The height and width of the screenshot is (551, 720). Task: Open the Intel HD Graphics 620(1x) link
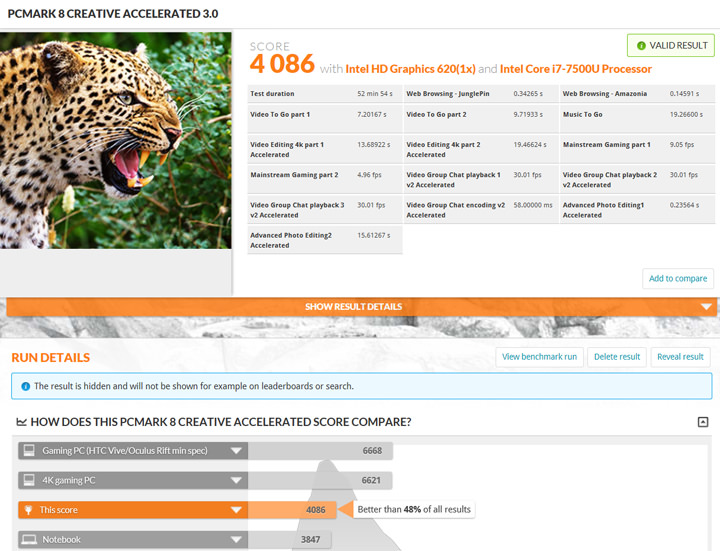point(410,69)
